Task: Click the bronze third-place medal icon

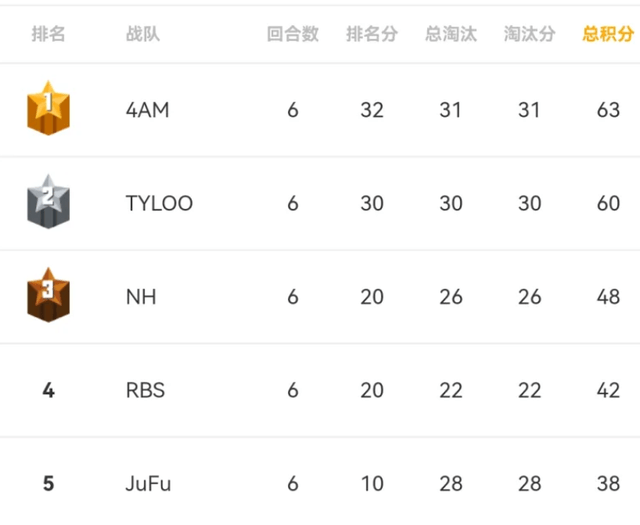Action: pos(48,295)
